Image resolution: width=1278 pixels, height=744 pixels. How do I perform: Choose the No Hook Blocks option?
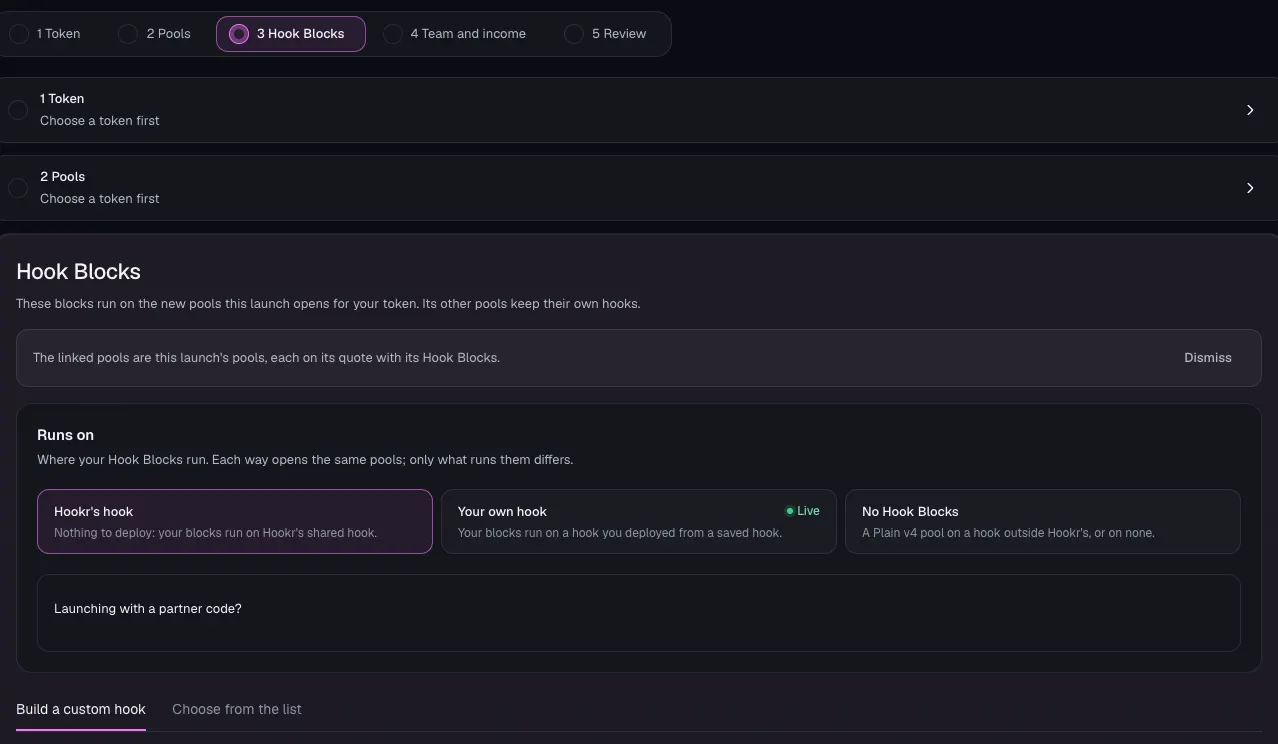1043,521
